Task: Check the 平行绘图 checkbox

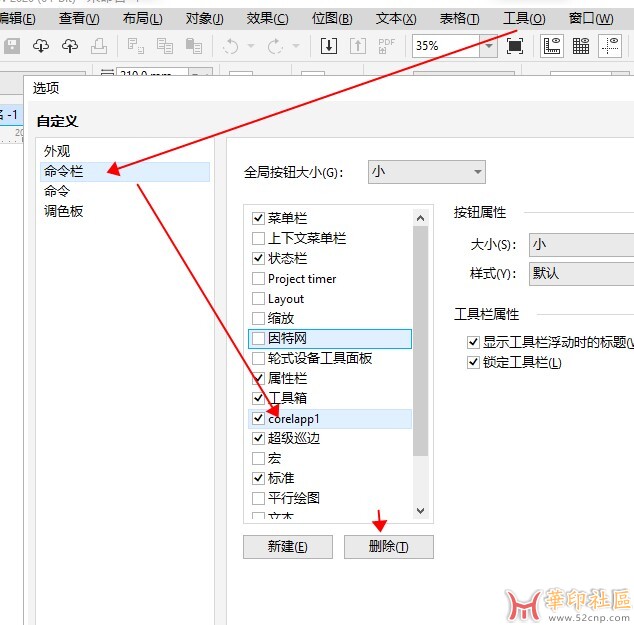Action: point(258,498)
